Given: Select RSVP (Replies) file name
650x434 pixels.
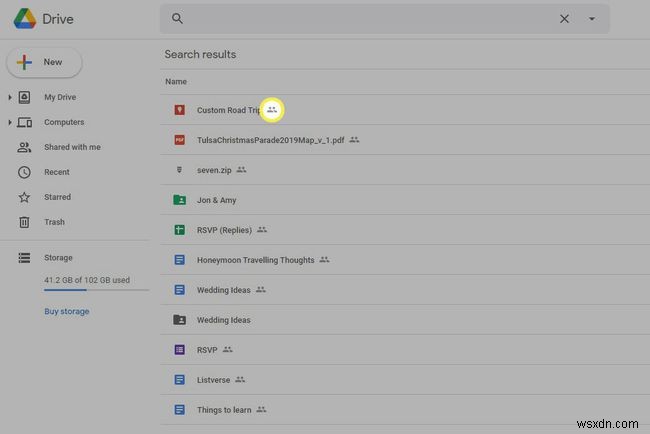Looking at the screenshot, I should tap(224, 230).
